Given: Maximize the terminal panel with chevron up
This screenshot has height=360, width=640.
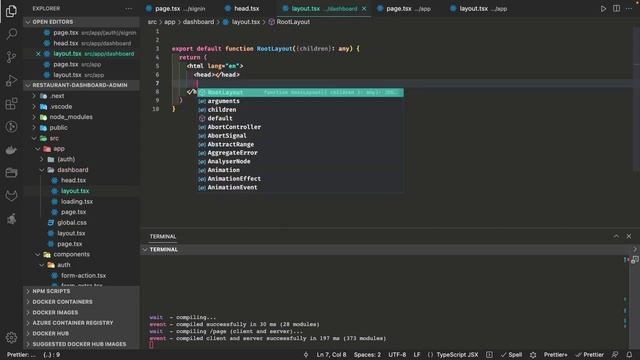Looking at the screenshot, I should click(616, 236).
